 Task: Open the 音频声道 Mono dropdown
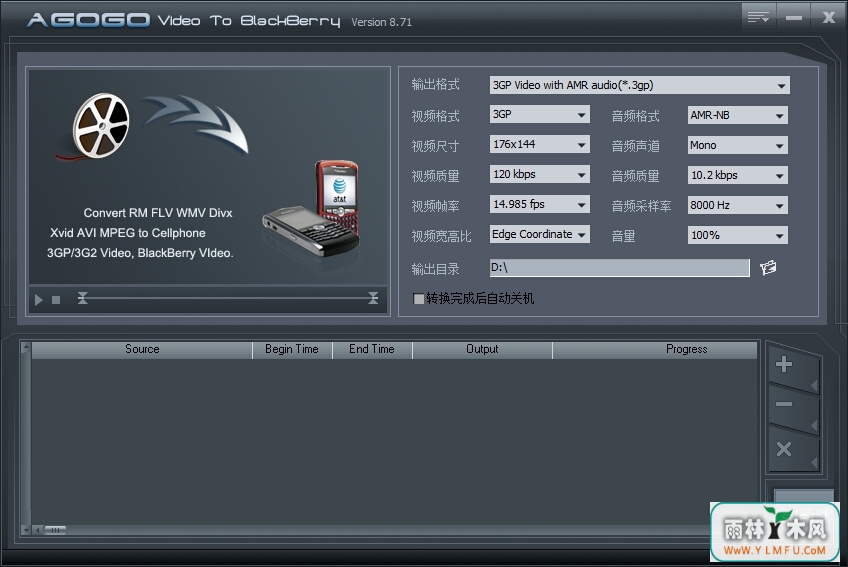(738, 145)
